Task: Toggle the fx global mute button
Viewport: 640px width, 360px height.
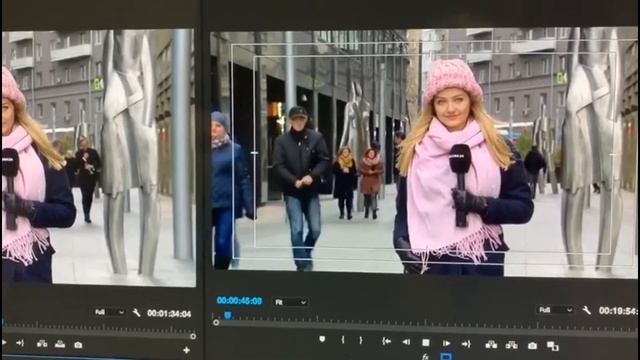Action: [x=425, y=357]
